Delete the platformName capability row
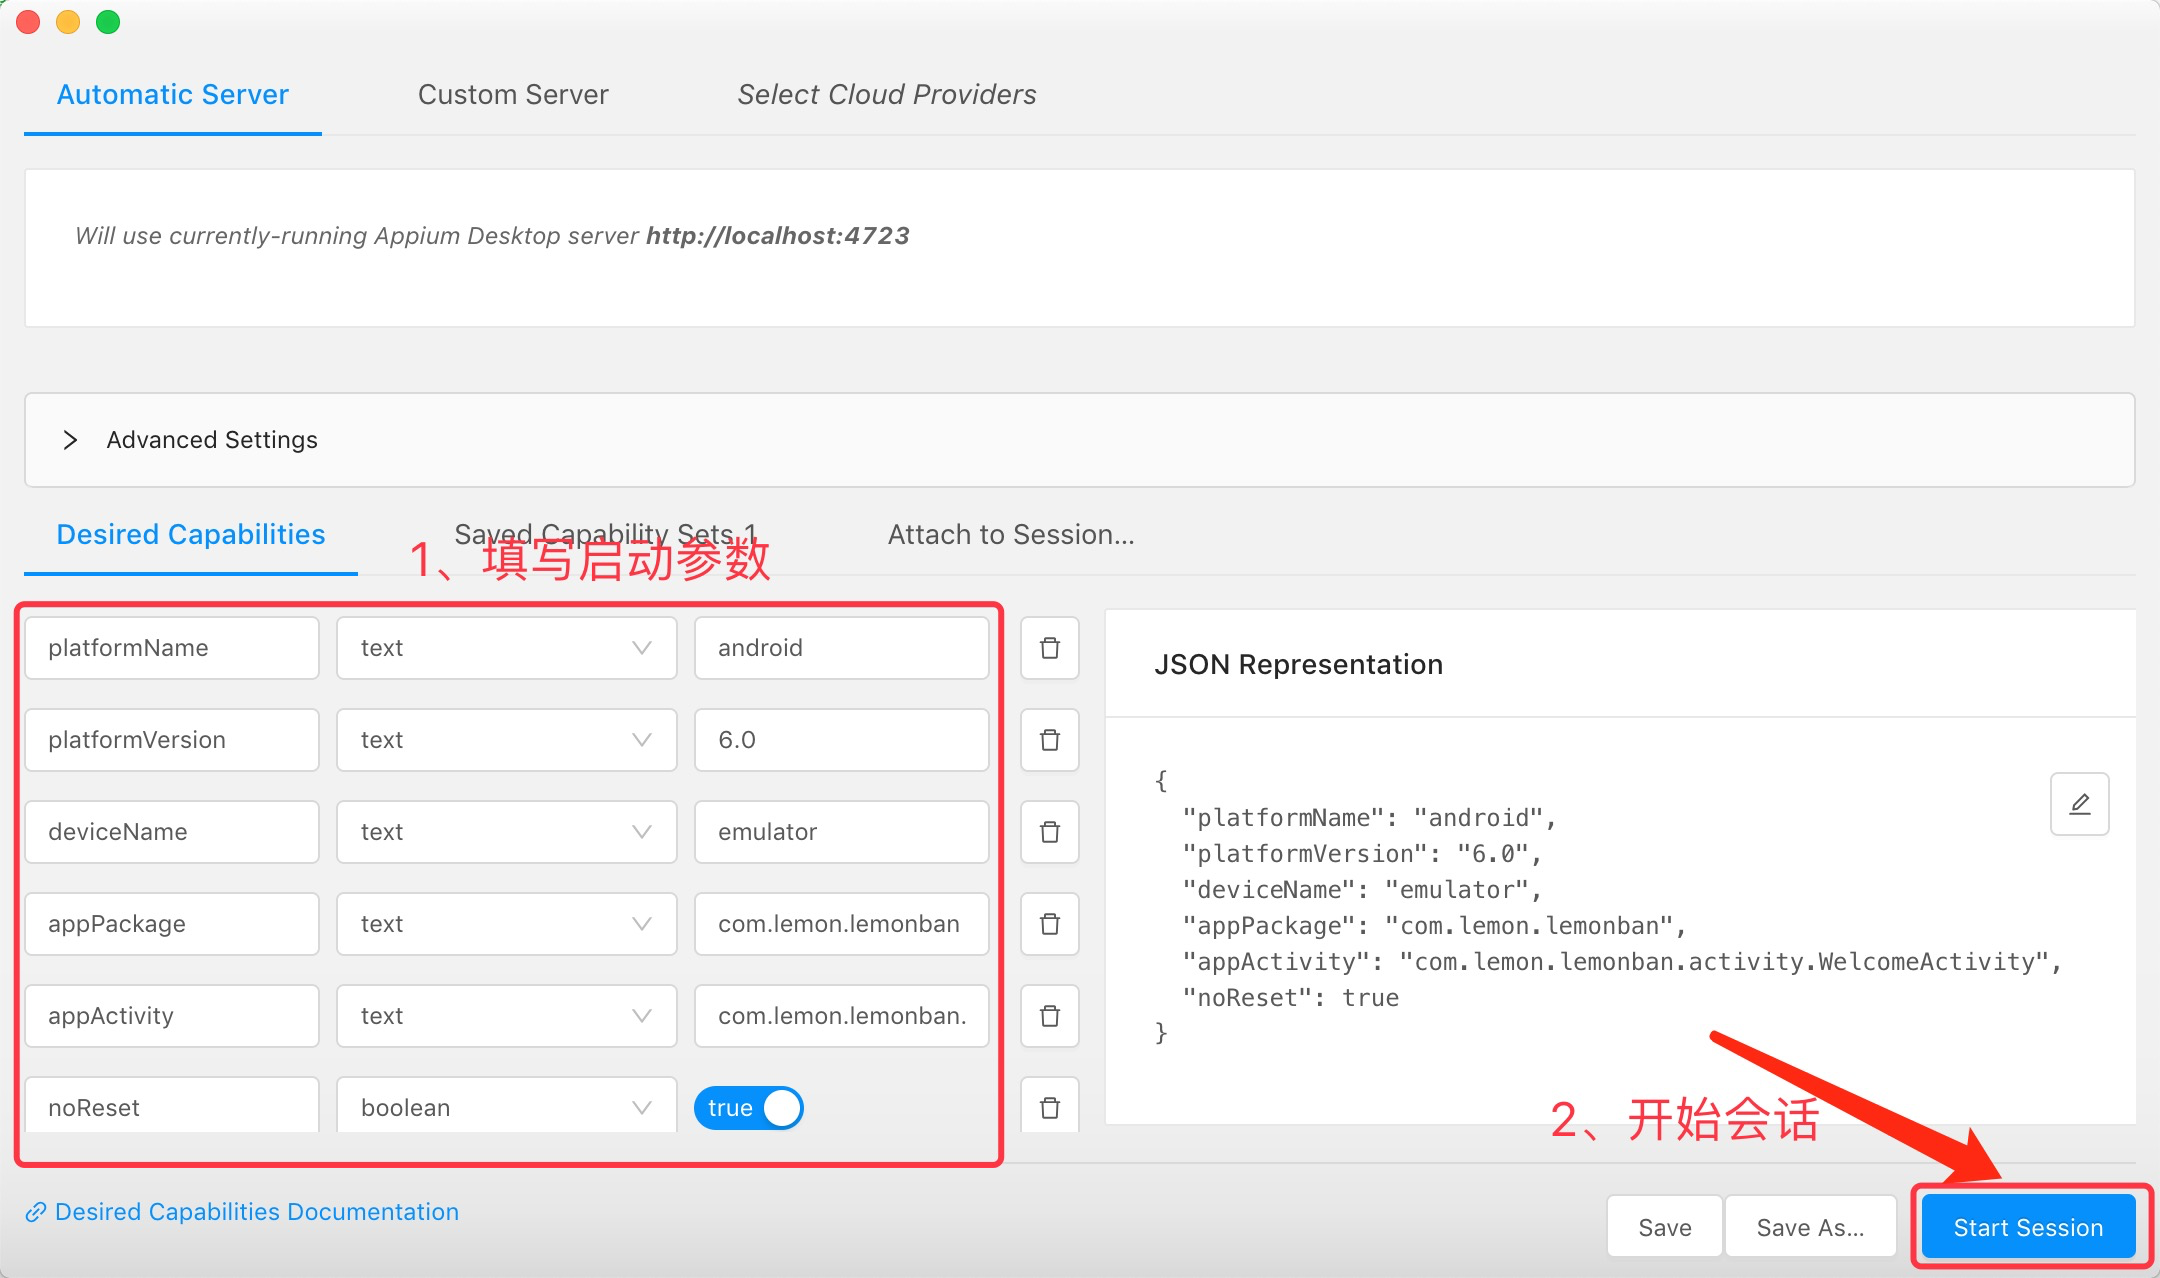The image size is (2160, 1278). [x=1049, y=648]
